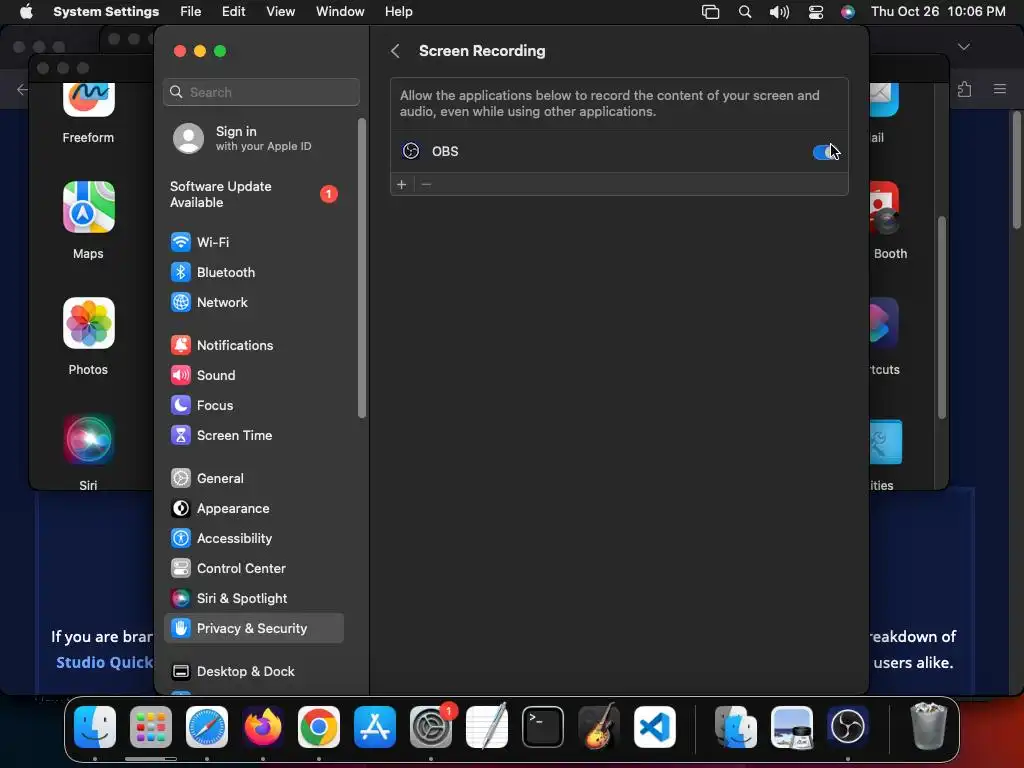
Task: Click Photos app in background window
Action: tap(88, 337)
